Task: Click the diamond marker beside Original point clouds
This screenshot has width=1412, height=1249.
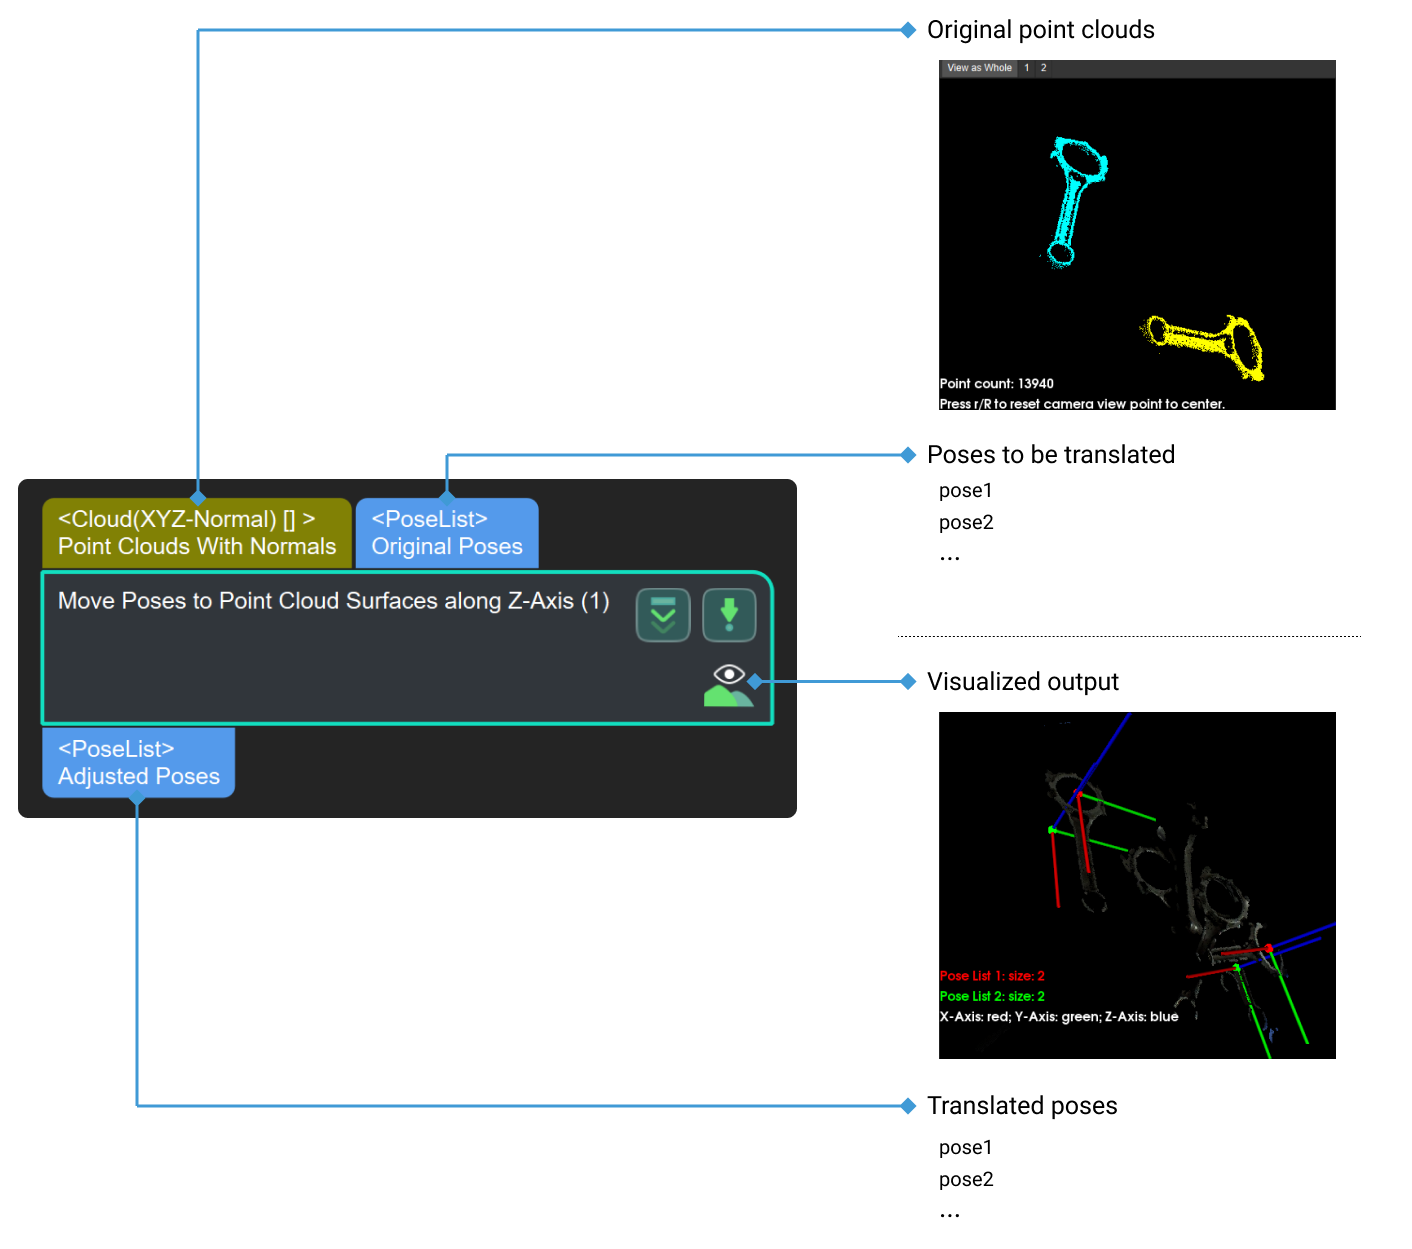Action: tap(908, 30)
